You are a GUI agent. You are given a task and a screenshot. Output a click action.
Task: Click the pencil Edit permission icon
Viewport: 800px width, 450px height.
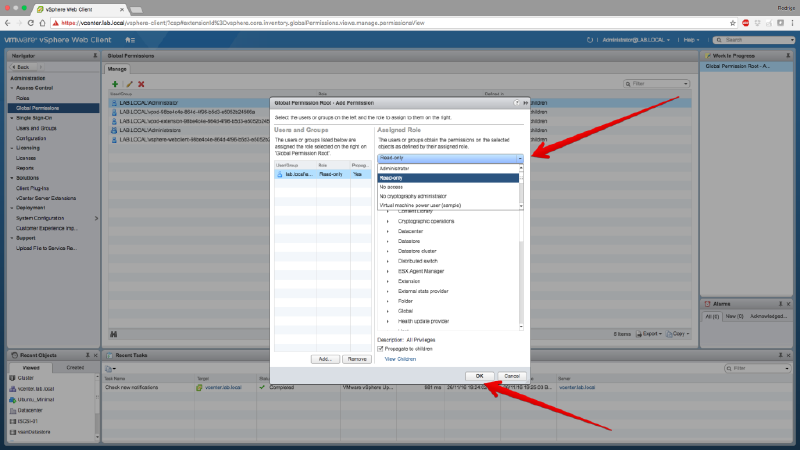(128, 84)
